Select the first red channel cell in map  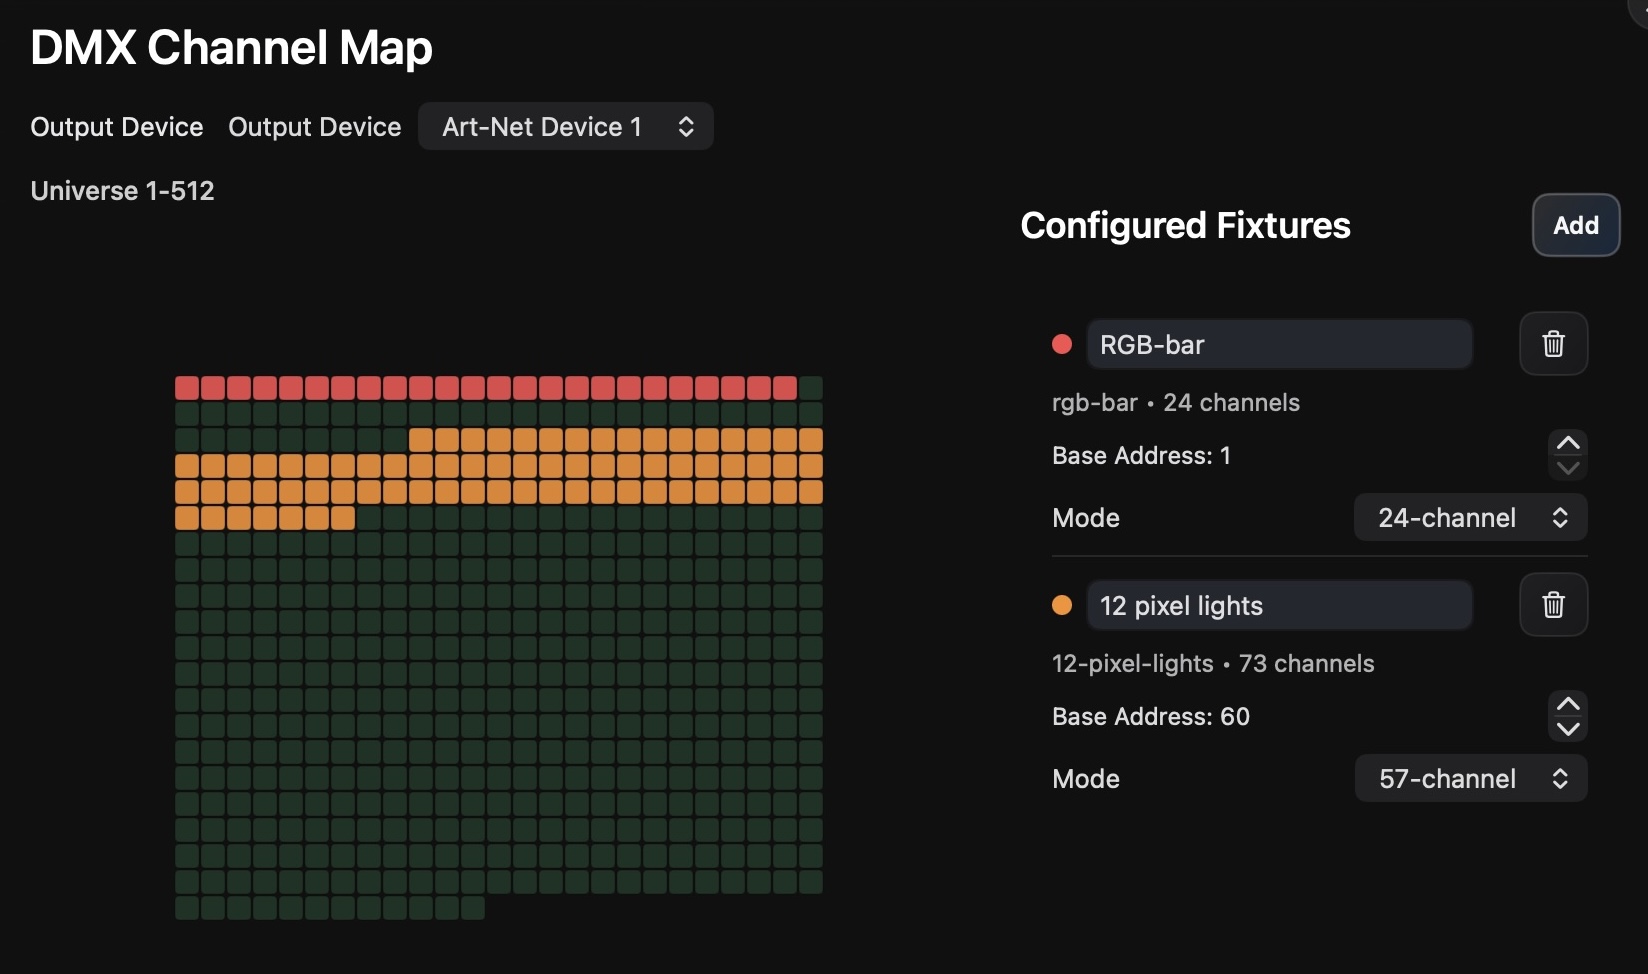[x=187, y=388]
